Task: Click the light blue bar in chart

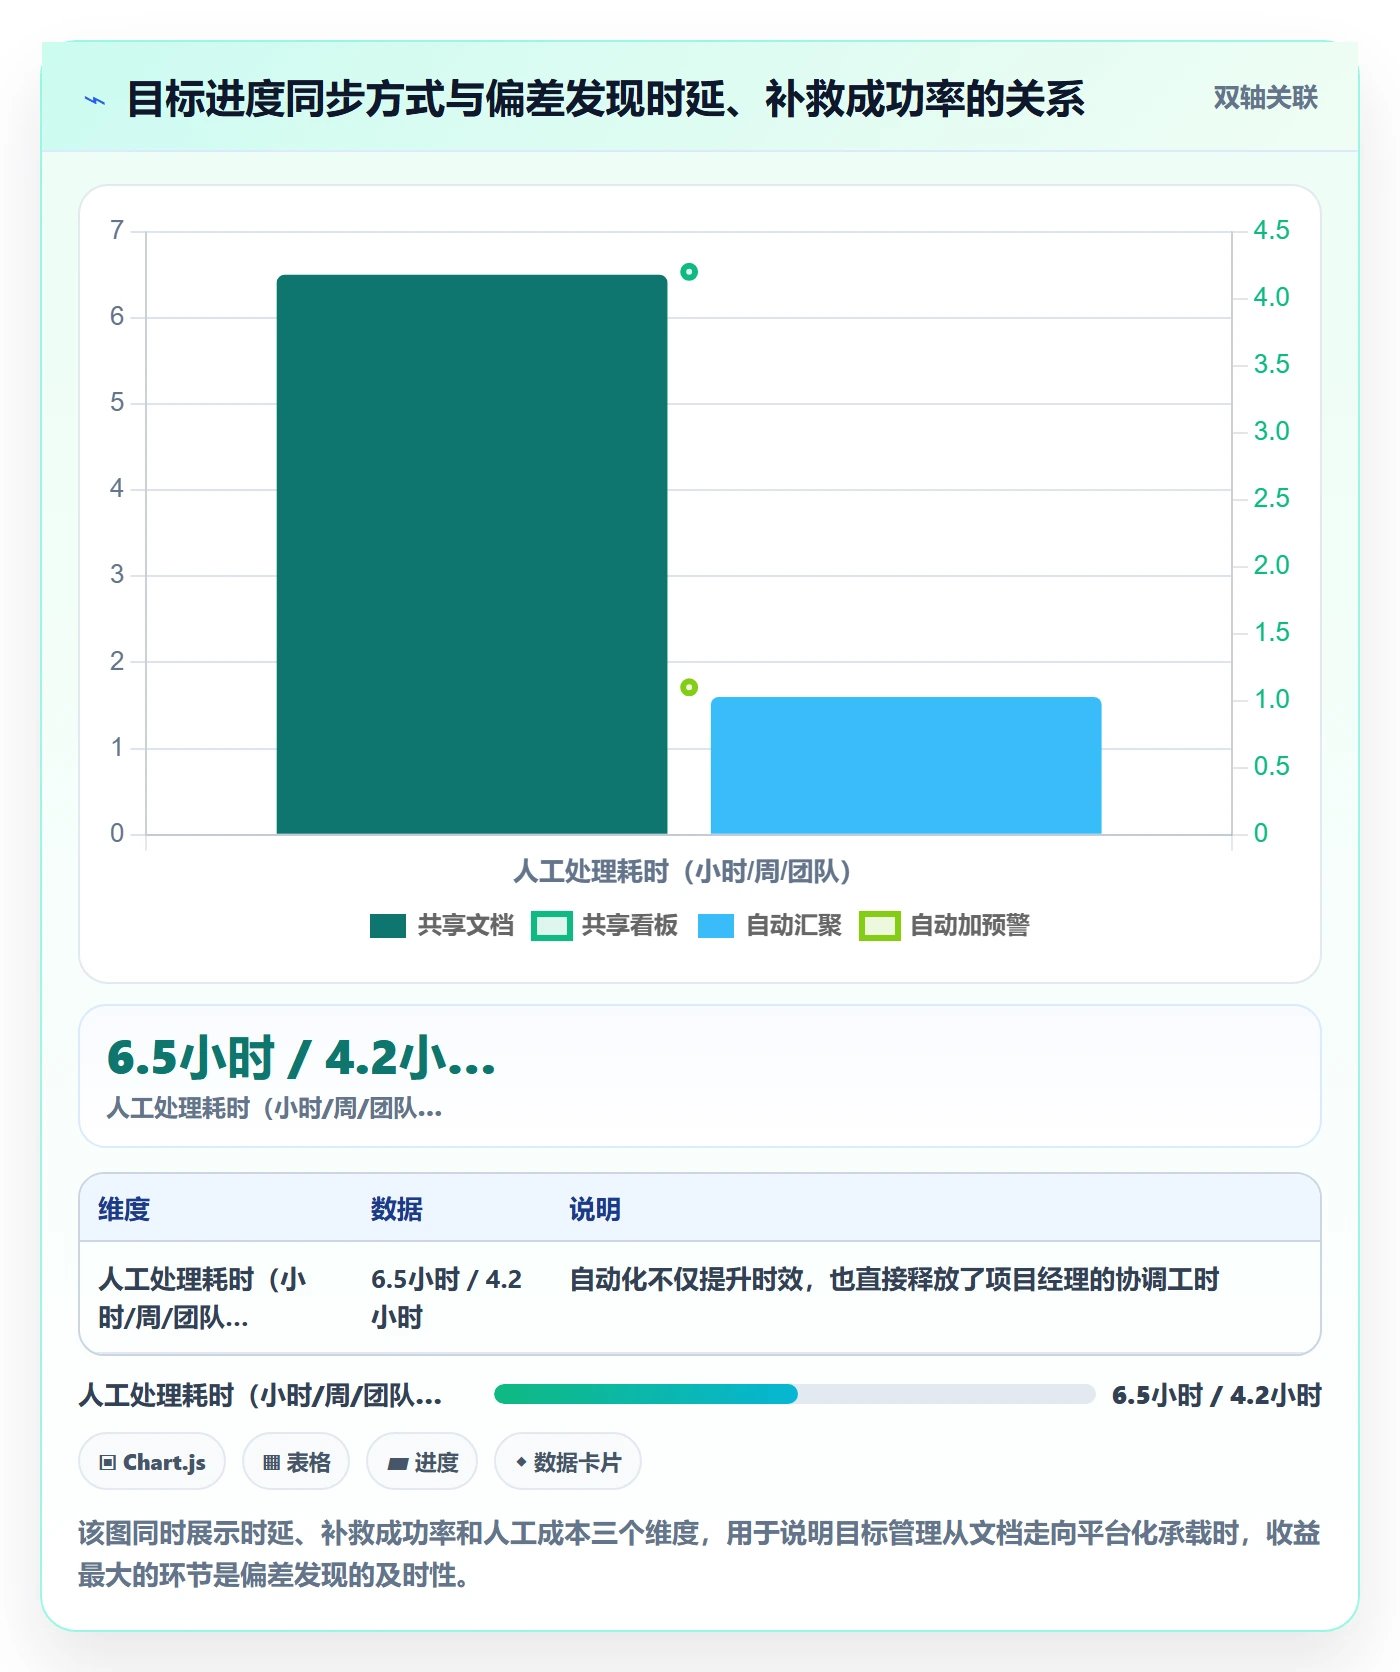Action: pyautogui.click(x=906, y=765)
